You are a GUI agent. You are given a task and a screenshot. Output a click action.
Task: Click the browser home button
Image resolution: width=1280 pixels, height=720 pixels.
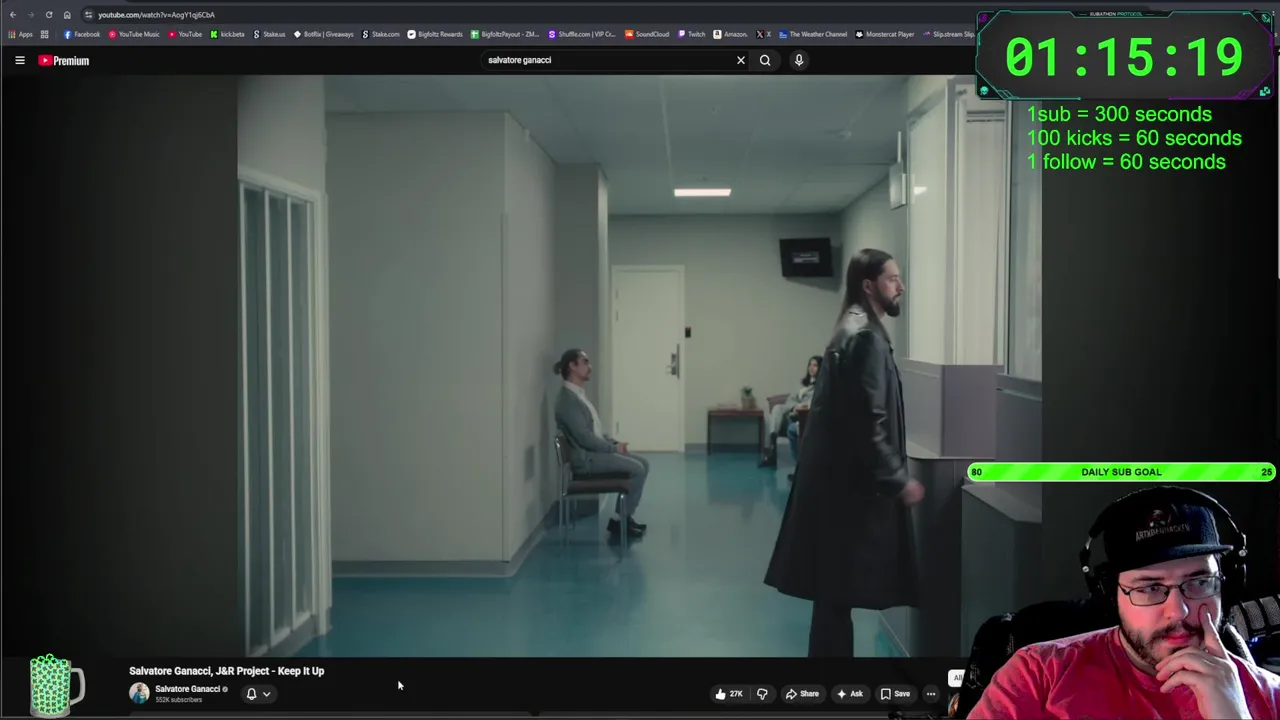tap(67, 15)
